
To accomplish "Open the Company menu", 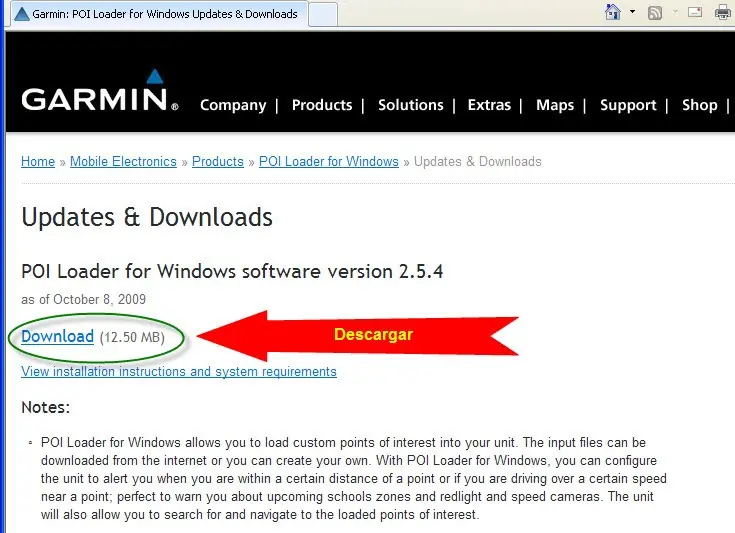I will [233, 105].
